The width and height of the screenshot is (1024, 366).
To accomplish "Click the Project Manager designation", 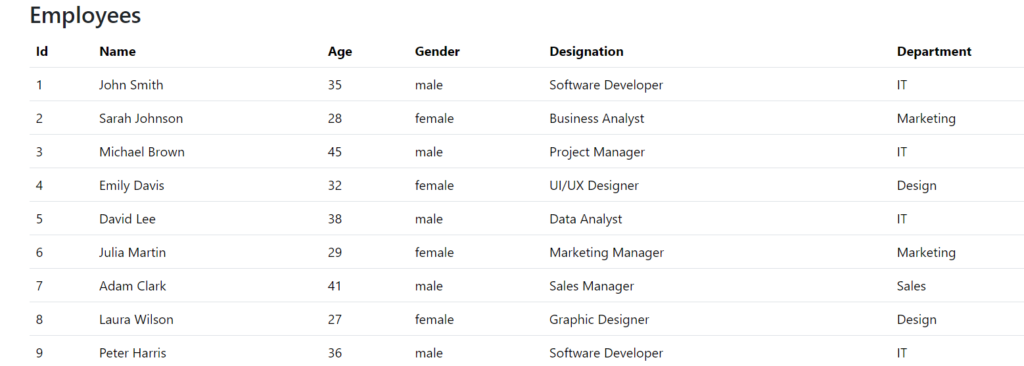I will click(x=597, y=152).
